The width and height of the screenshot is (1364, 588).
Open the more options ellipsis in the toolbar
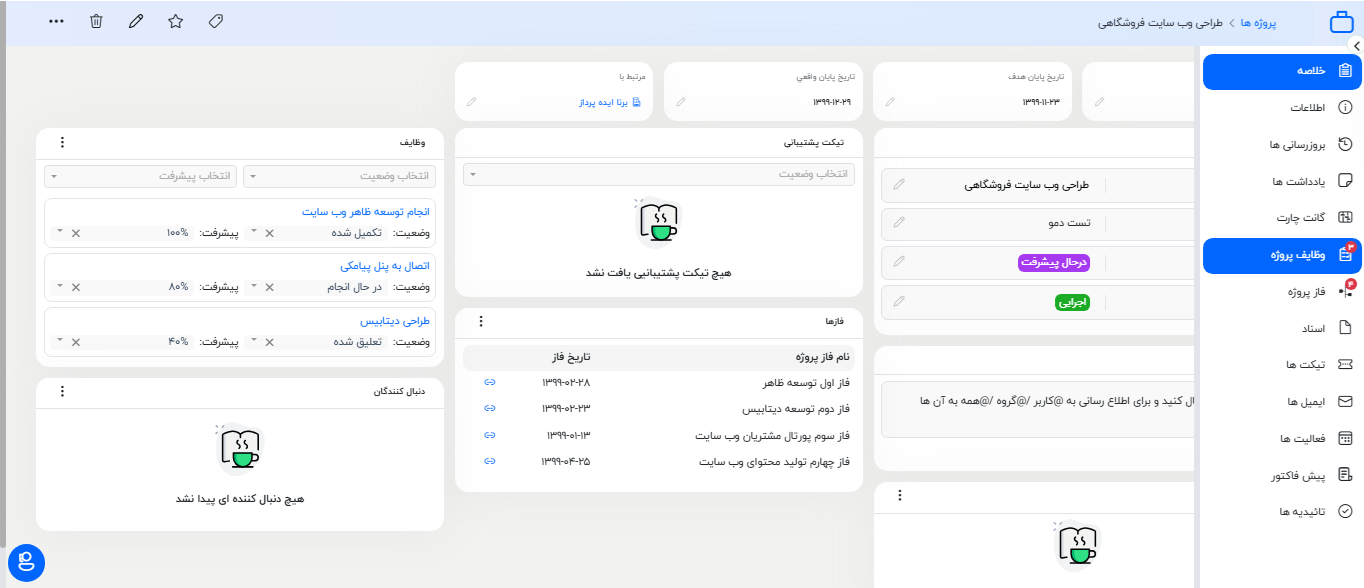pyautogui.click(x=57, y=20)
